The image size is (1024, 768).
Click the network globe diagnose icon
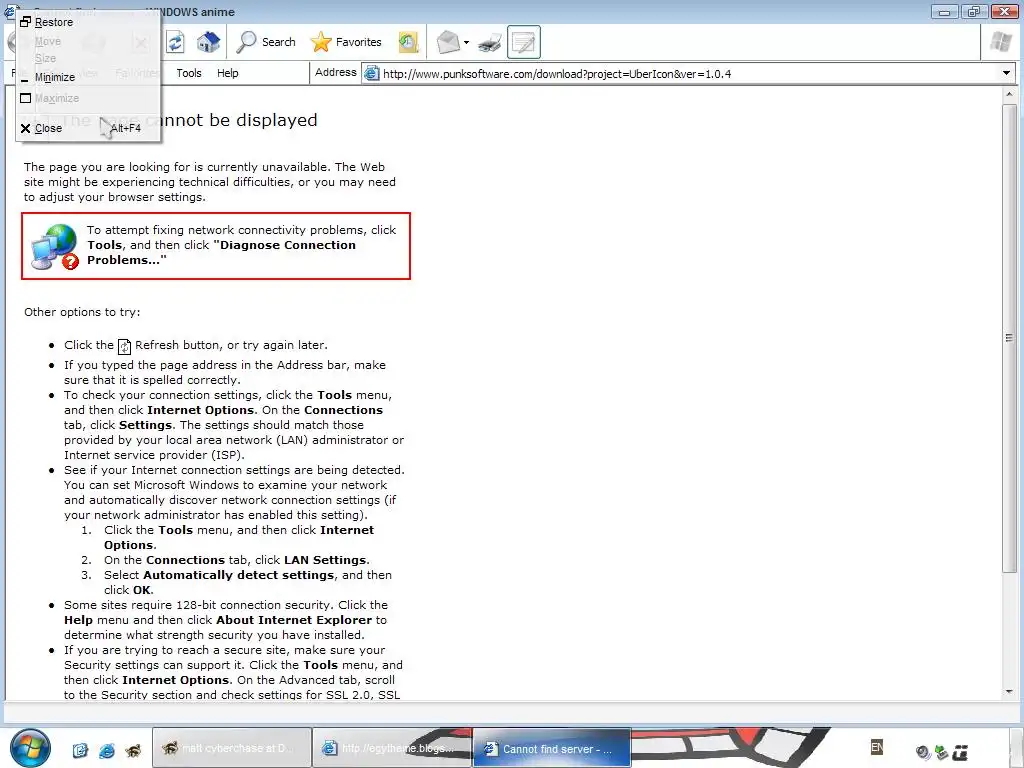(55, 246)
